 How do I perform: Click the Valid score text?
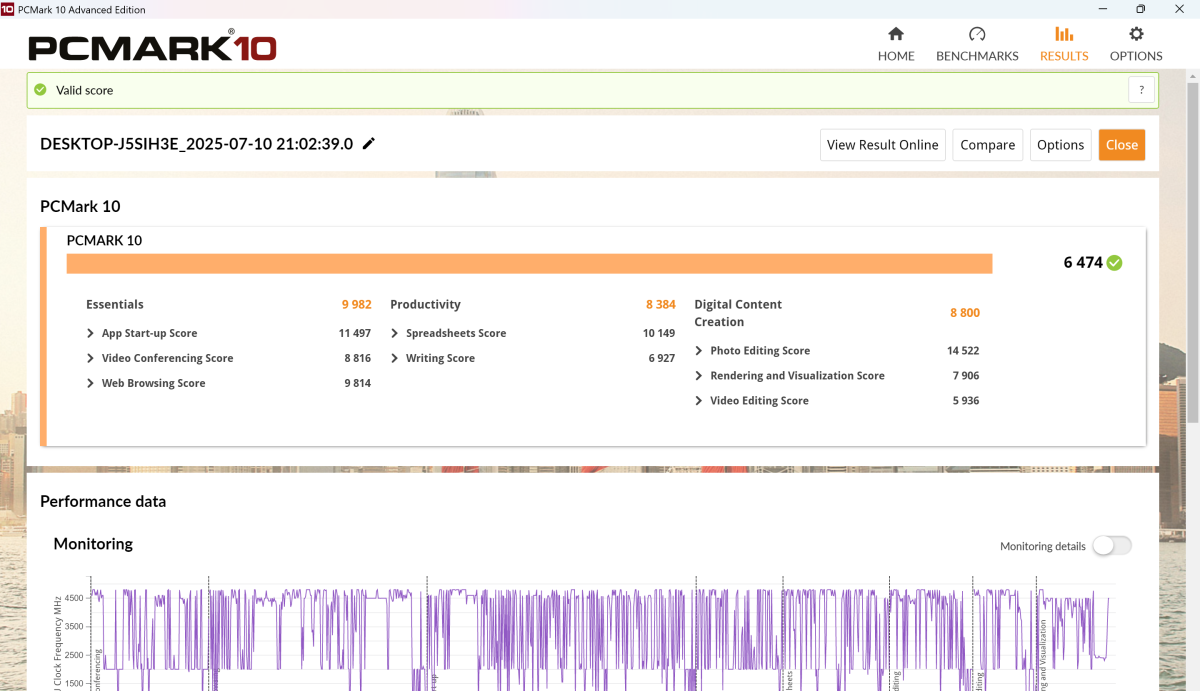tap(84, 90)
